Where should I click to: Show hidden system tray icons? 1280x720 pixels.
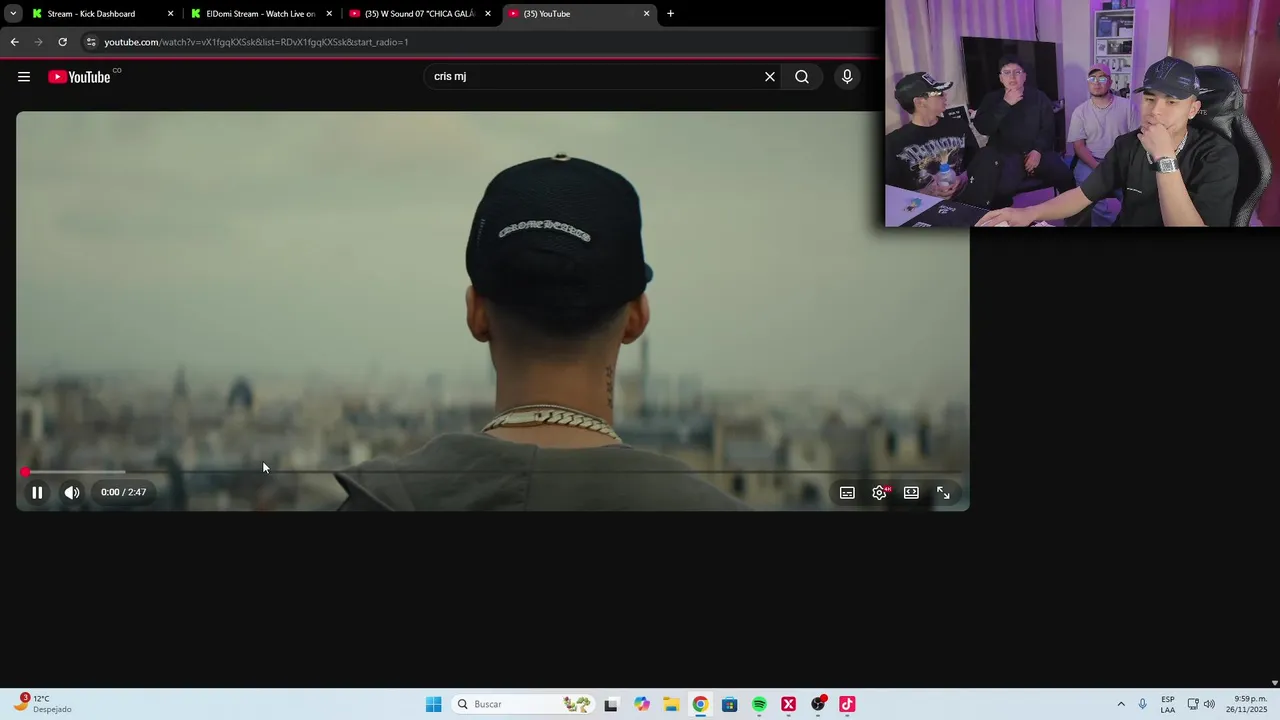tap(1121, 704)
